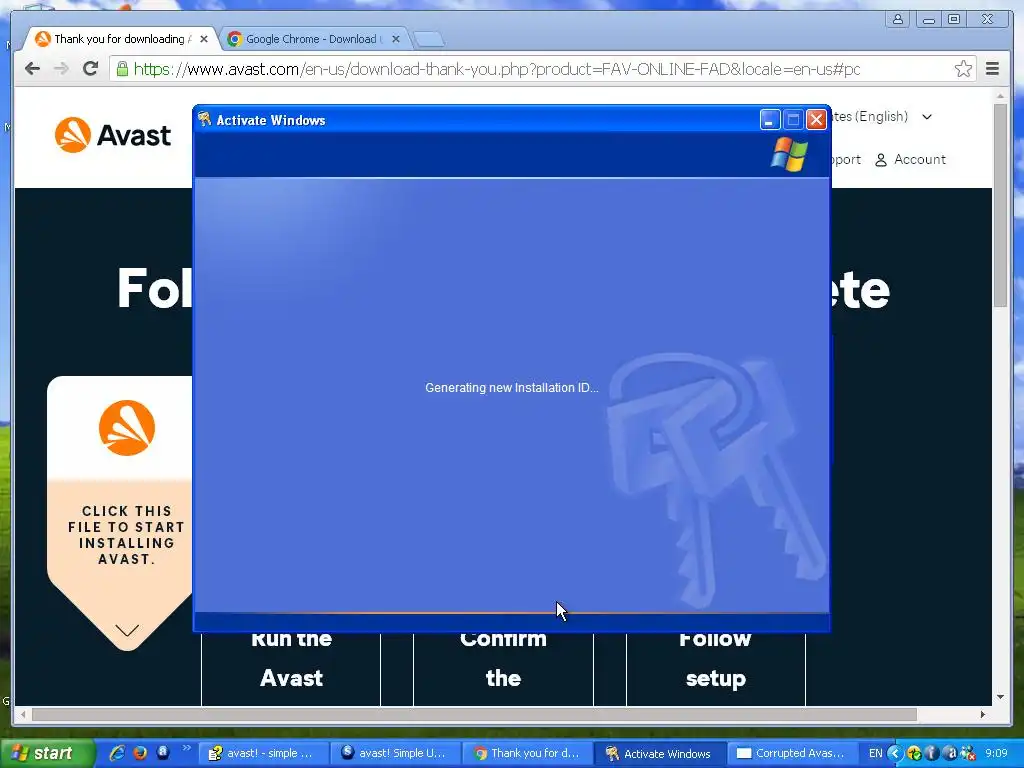The width and height of the screenshot is (1024, 768).
Task: Click the Chrome user profile icon
Action: [898, 19]
